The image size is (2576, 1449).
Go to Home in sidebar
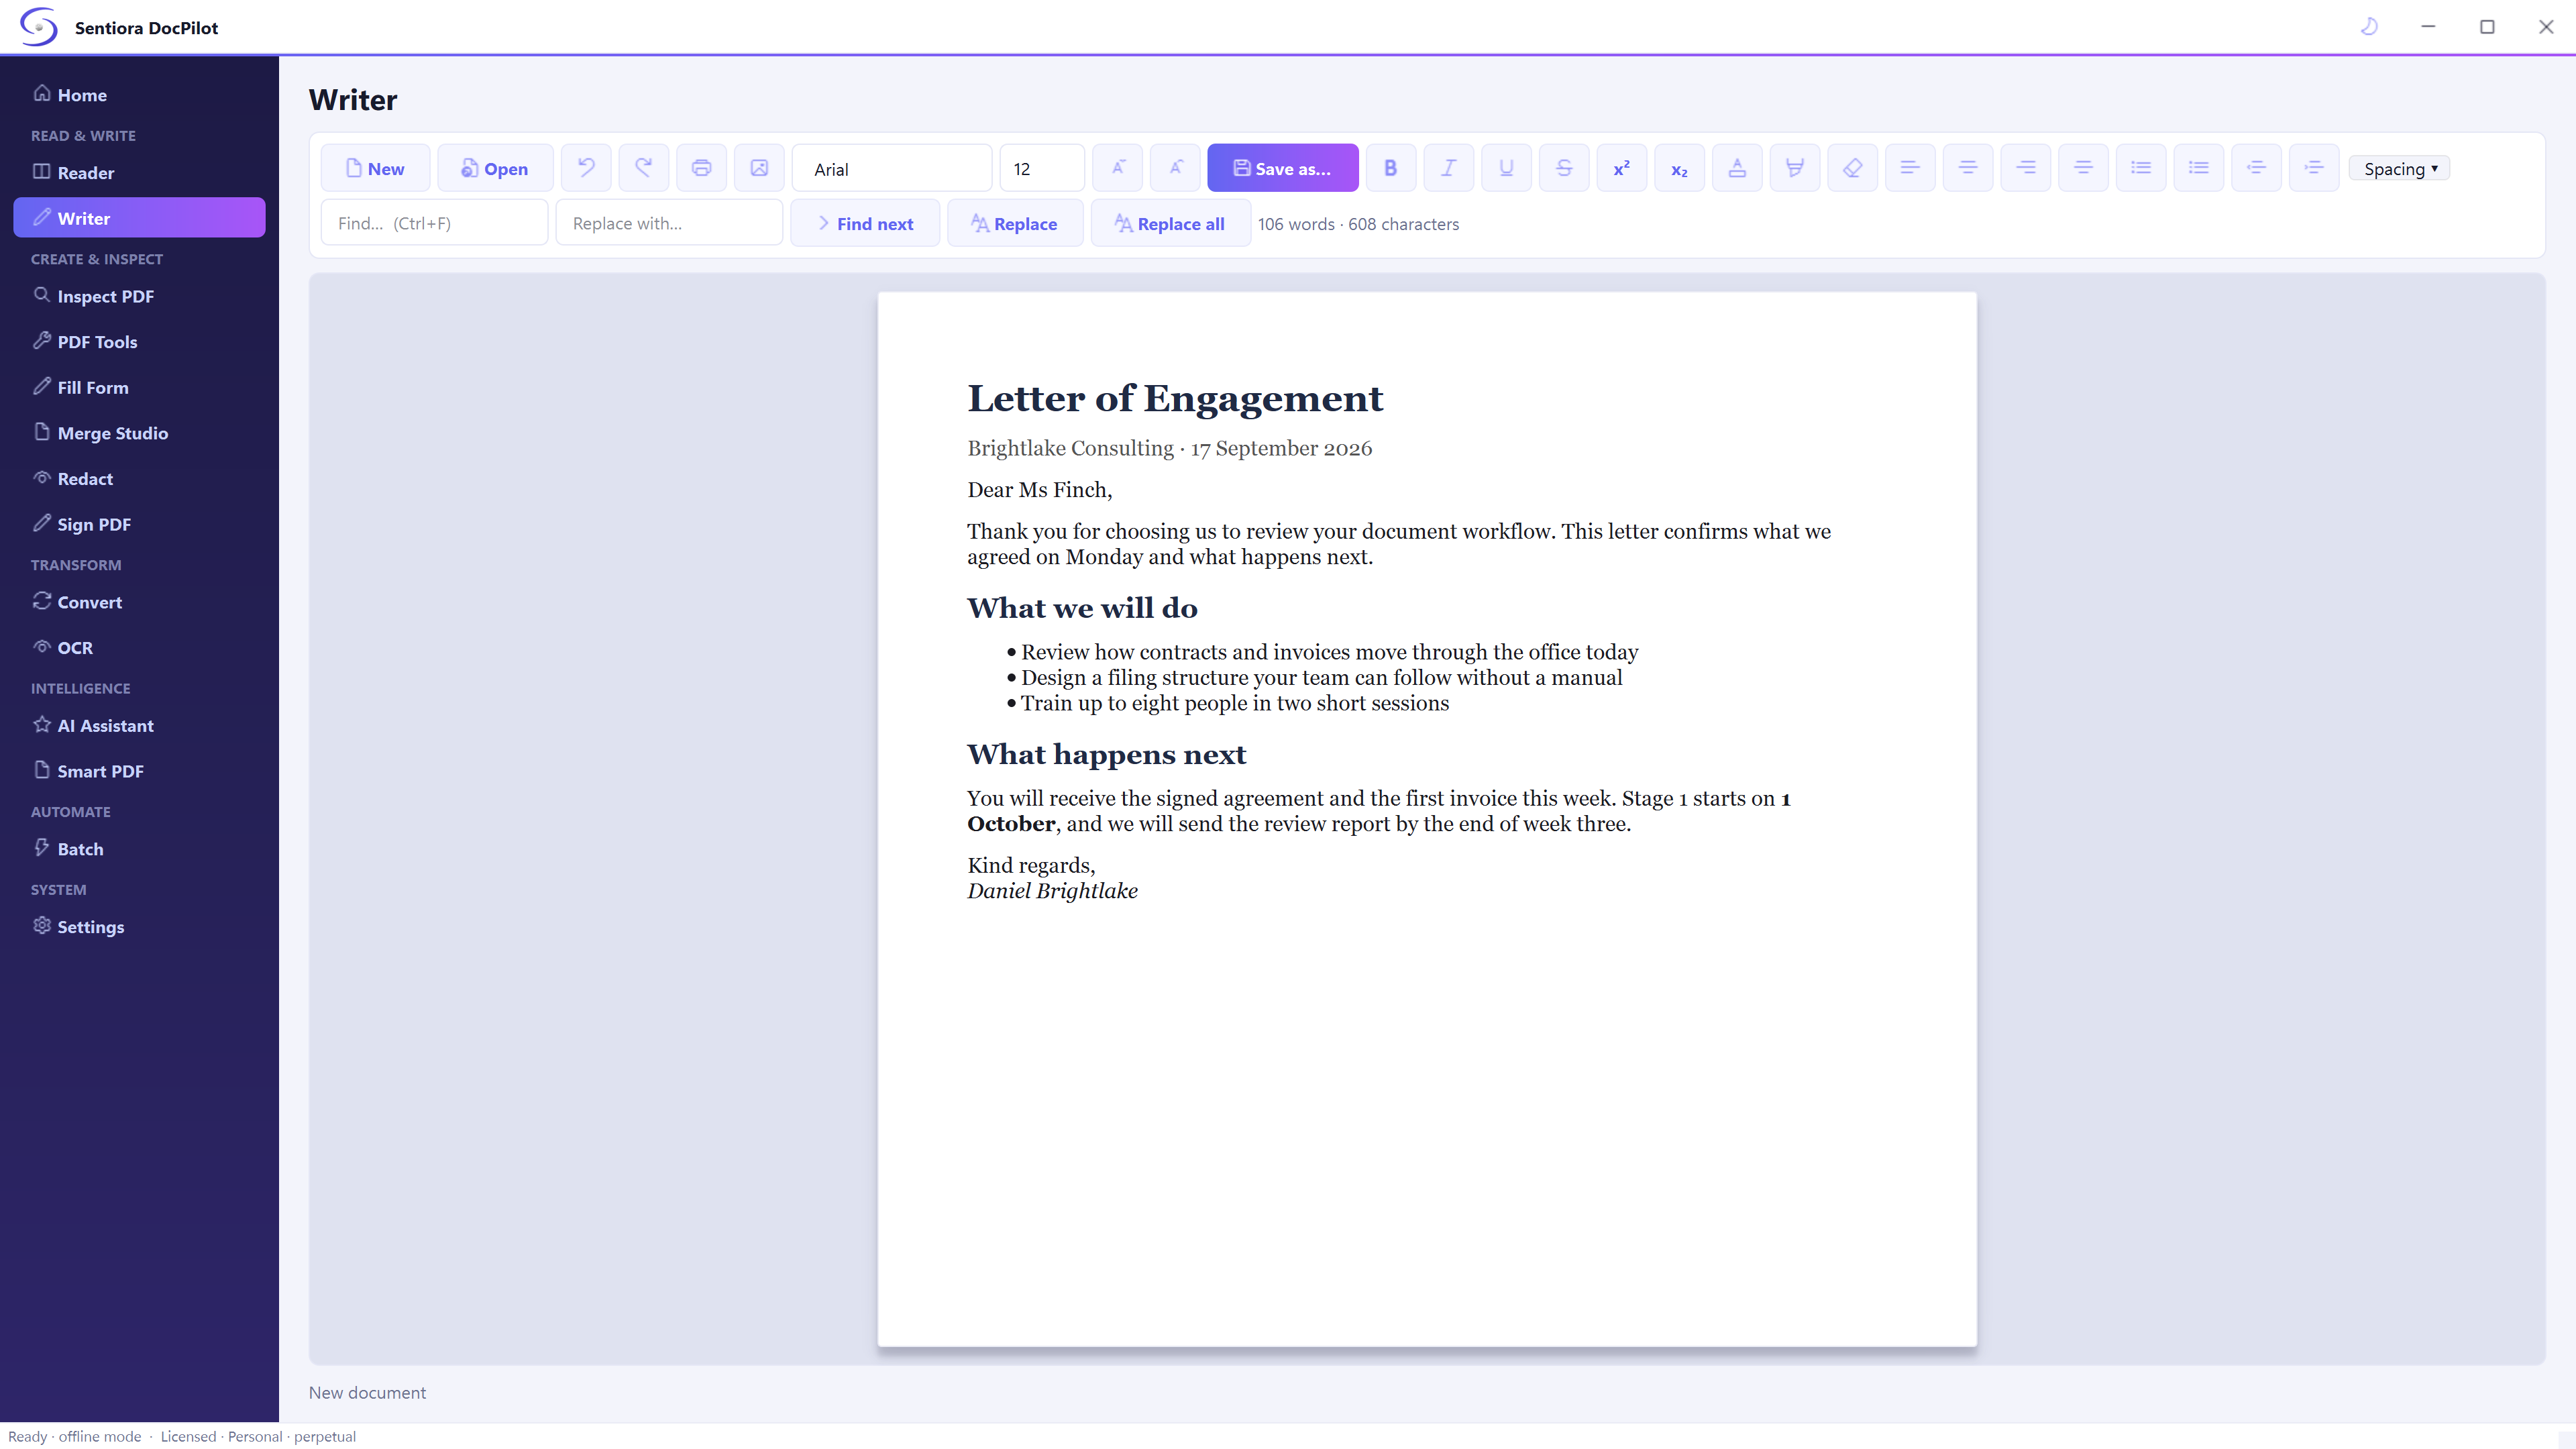point(139,94)
